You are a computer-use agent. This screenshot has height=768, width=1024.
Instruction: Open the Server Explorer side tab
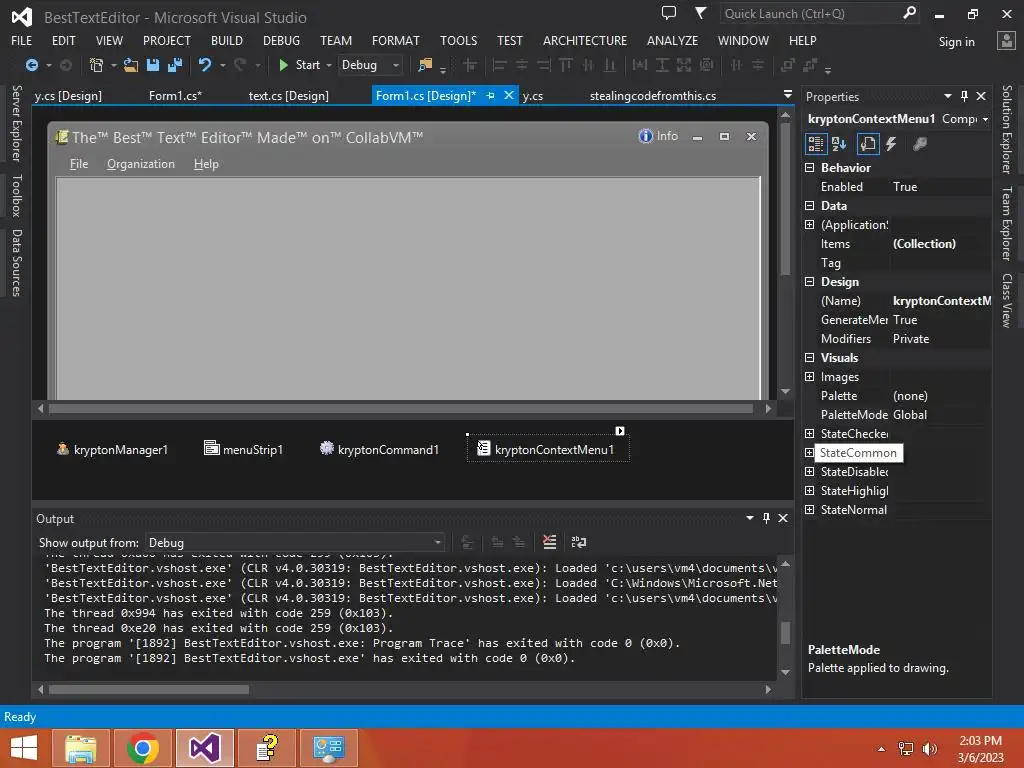click(17, 123)
